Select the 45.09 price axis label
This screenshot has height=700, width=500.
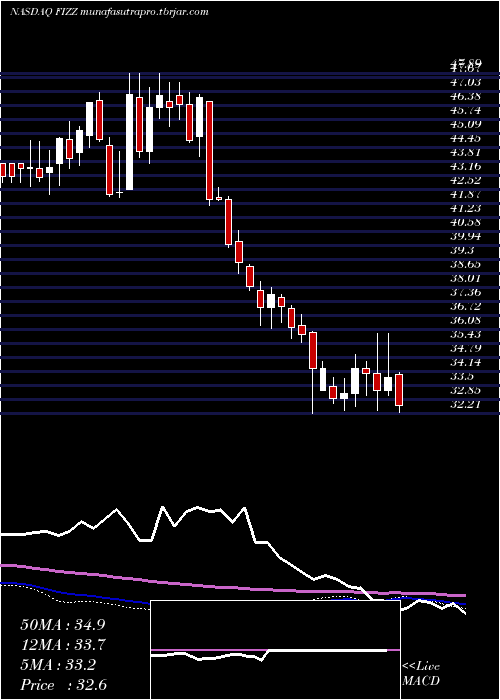coord(465,124)
